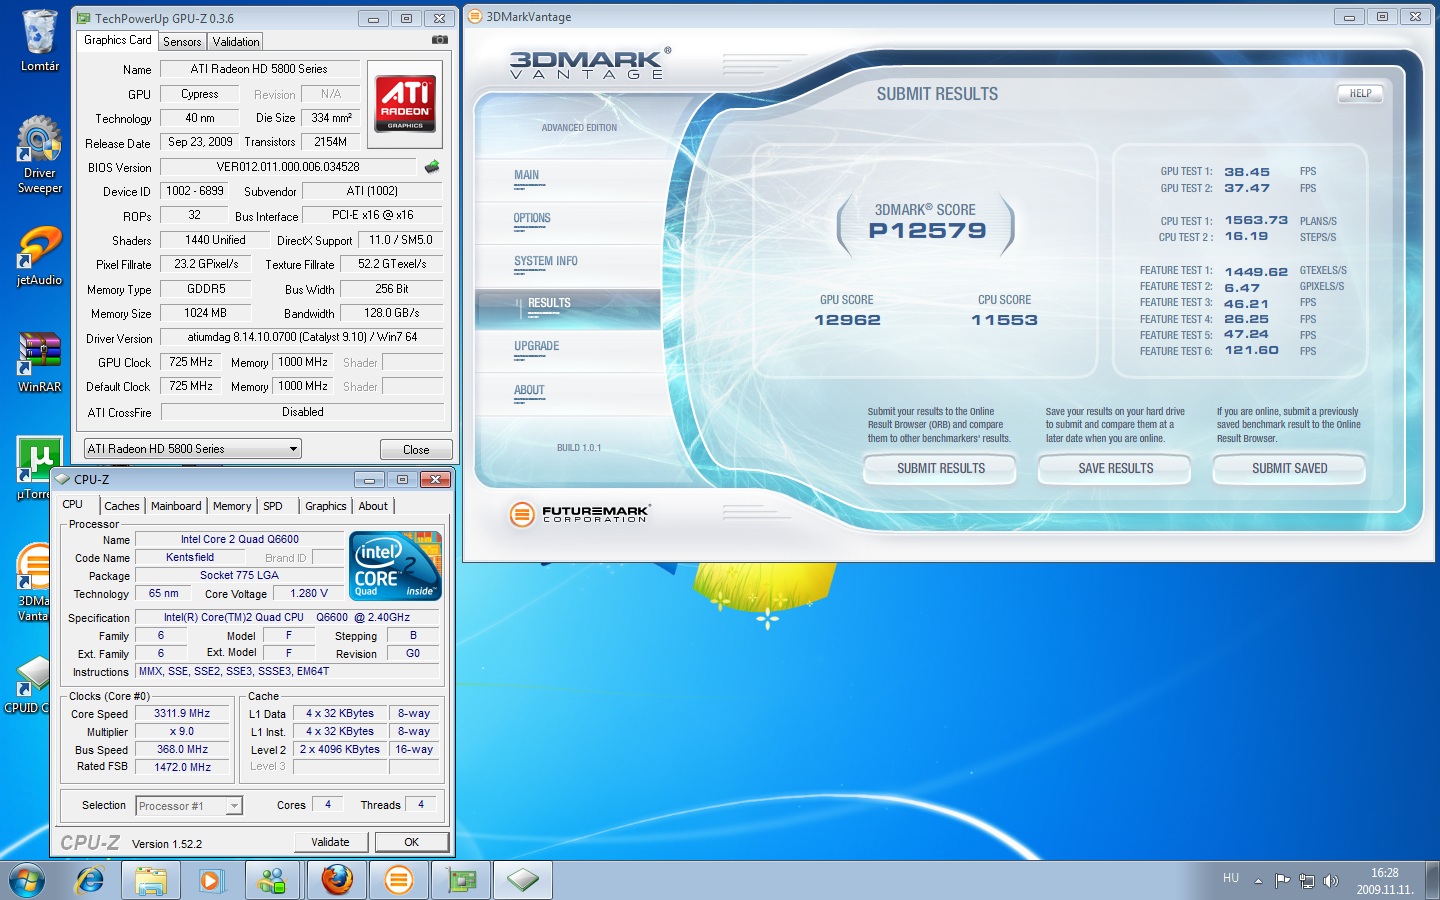Switch to Firefox on the taskbar
The image size is (1440, 900).
coord(337,881)
